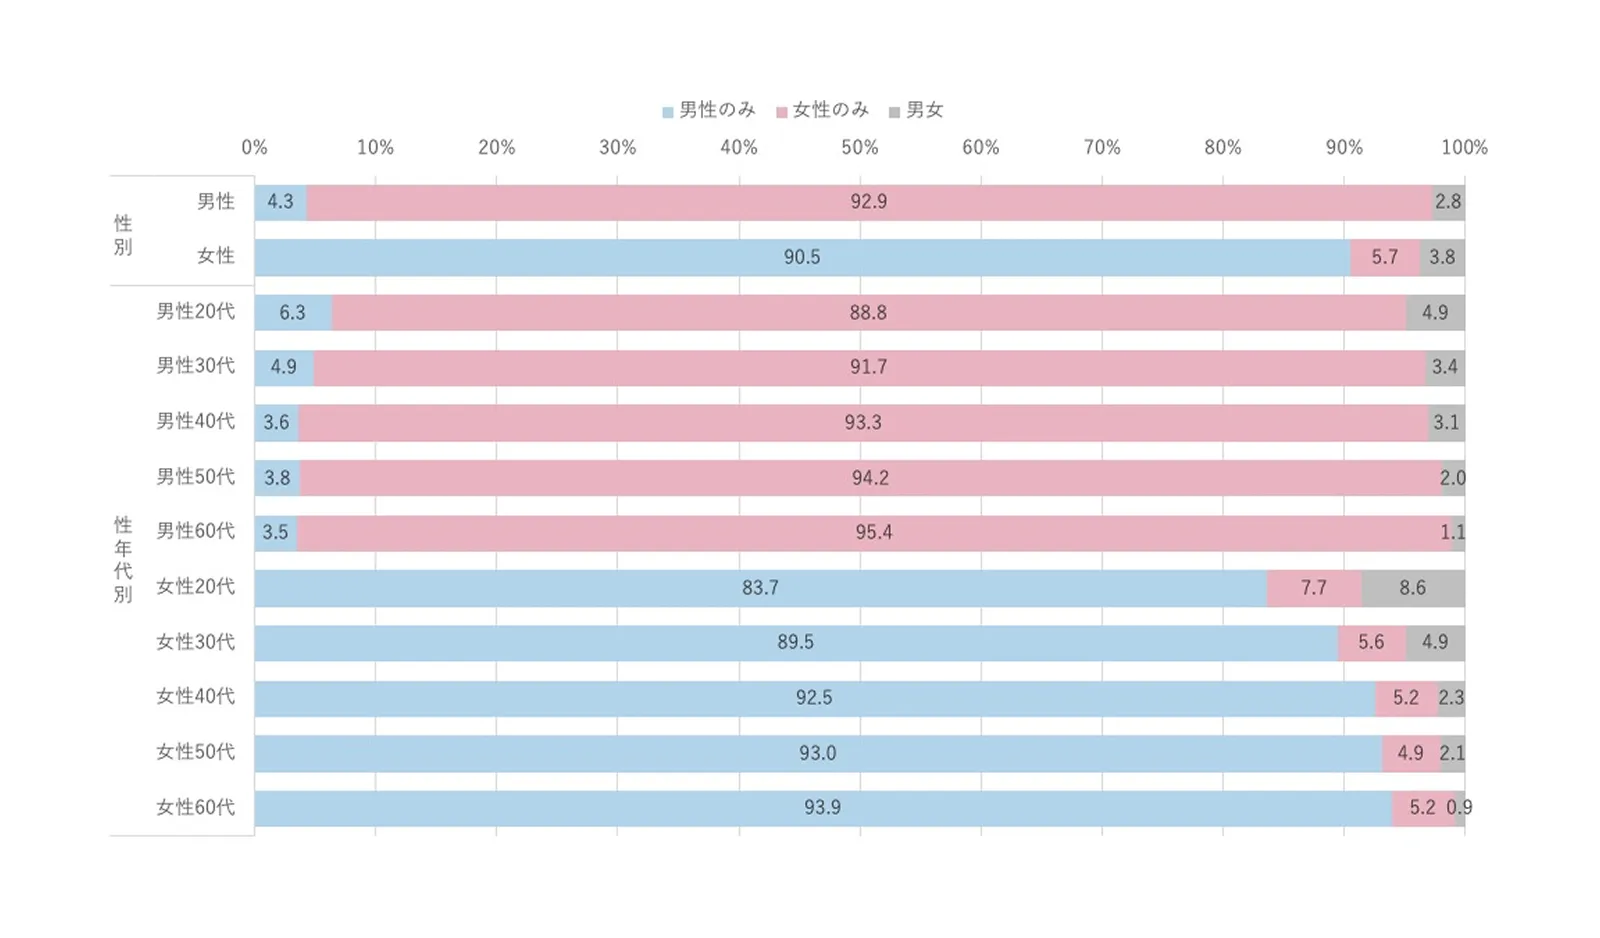The image size is (1600, 938).
Task: Select the 7.7 pink segment for 女性20代
Action: click(1313, 588)
